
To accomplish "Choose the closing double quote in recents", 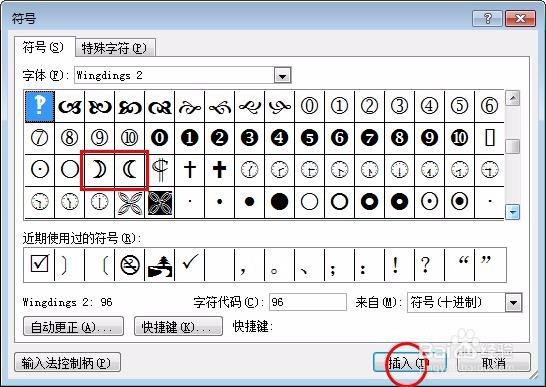I will 490,265.
